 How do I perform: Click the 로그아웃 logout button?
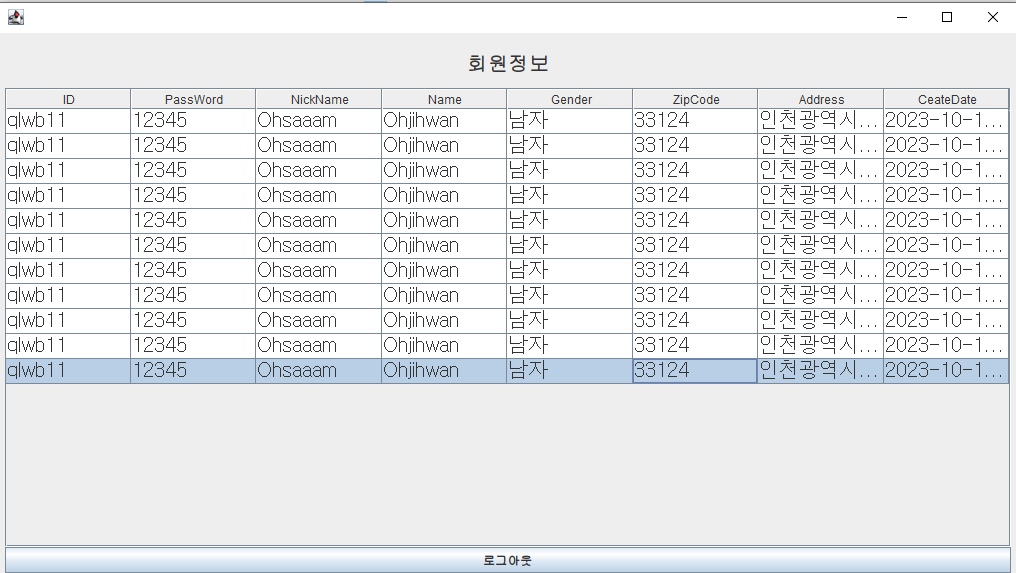[508, 560]
